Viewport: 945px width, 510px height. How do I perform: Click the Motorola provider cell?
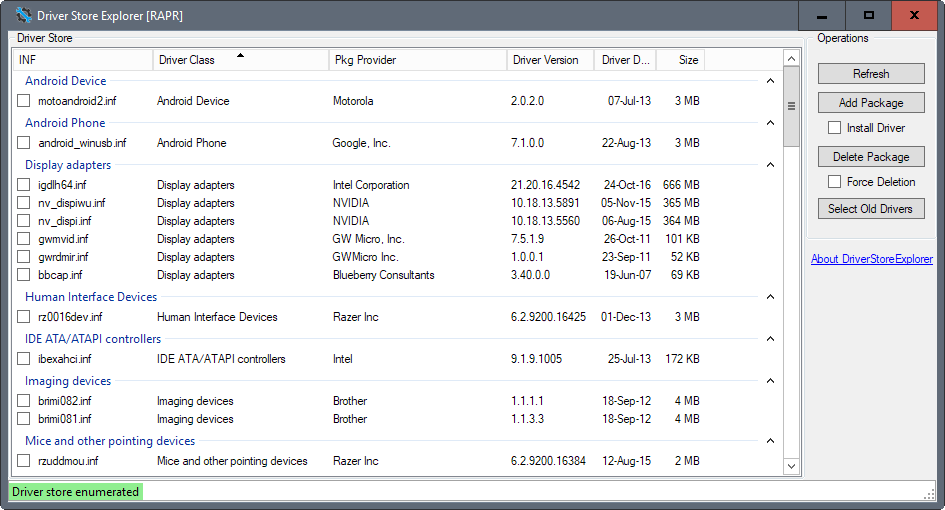(x=353, y=101)
